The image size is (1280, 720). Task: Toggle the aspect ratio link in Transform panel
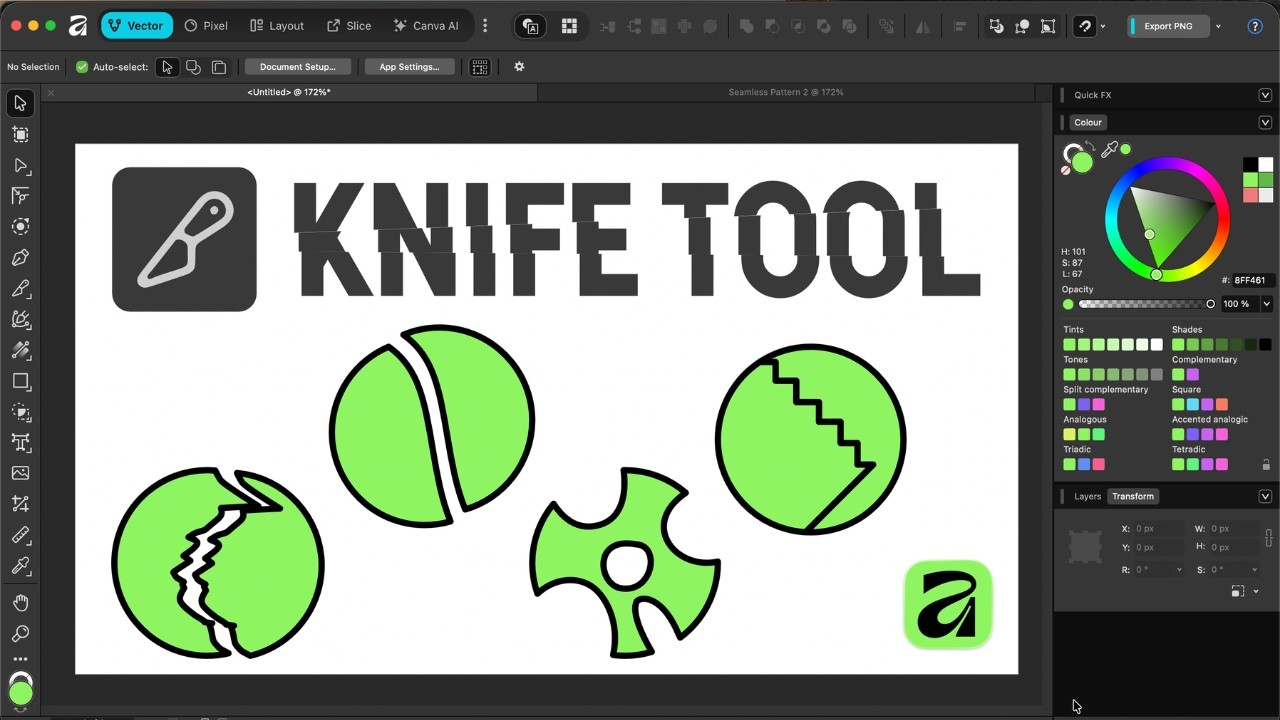1269,538
